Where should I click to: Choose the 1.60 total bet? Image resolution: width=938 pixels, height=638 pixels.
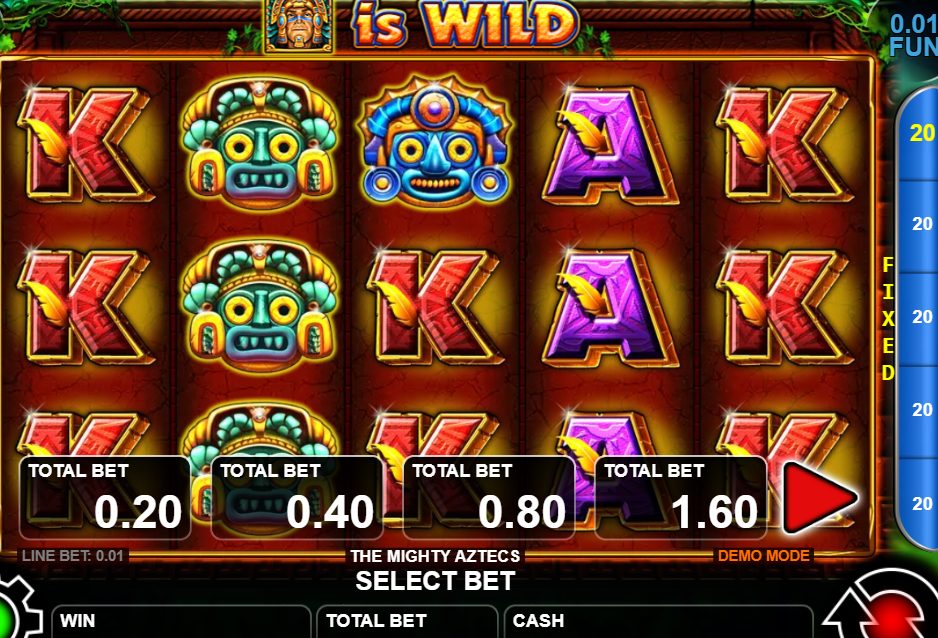[681, 497]
